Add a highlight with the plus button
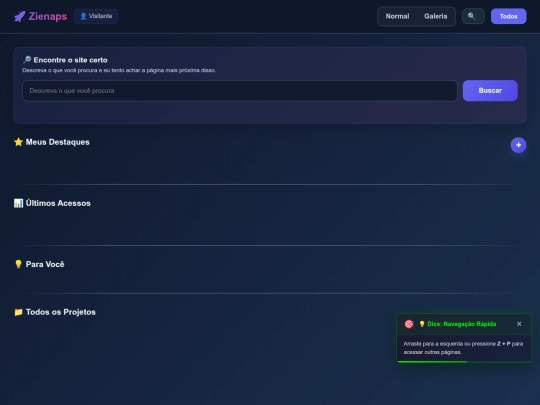Viewport: 540px width, 405px height. [x=518, y=145]
